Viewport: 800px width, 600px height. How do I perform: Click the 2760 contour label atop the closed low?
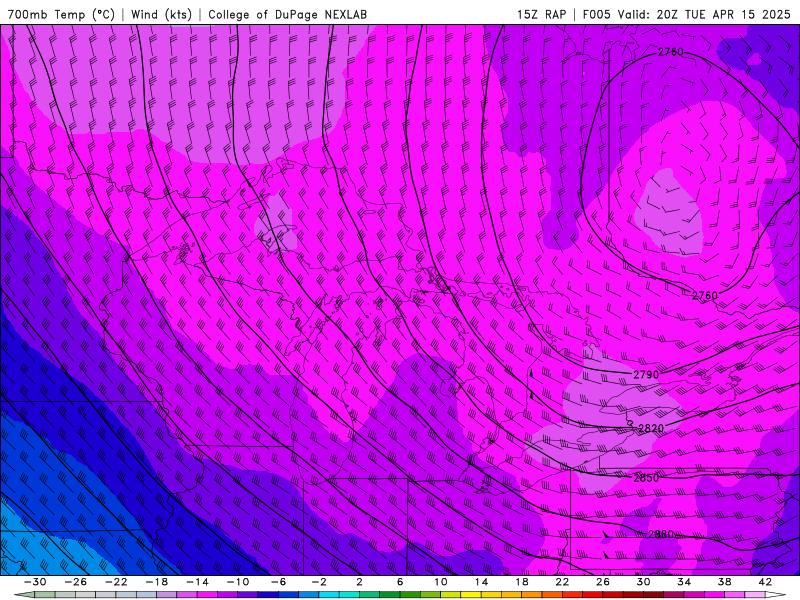(670, 52)
